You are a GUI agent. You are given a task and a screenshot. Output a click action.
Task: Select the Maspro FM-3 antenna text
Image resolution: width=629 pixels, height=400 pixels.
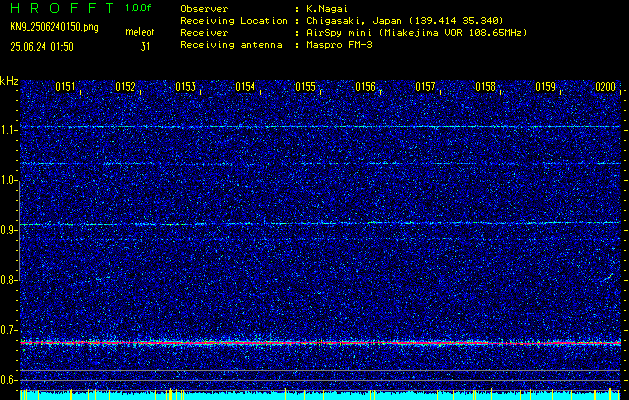tap(339, 45)
